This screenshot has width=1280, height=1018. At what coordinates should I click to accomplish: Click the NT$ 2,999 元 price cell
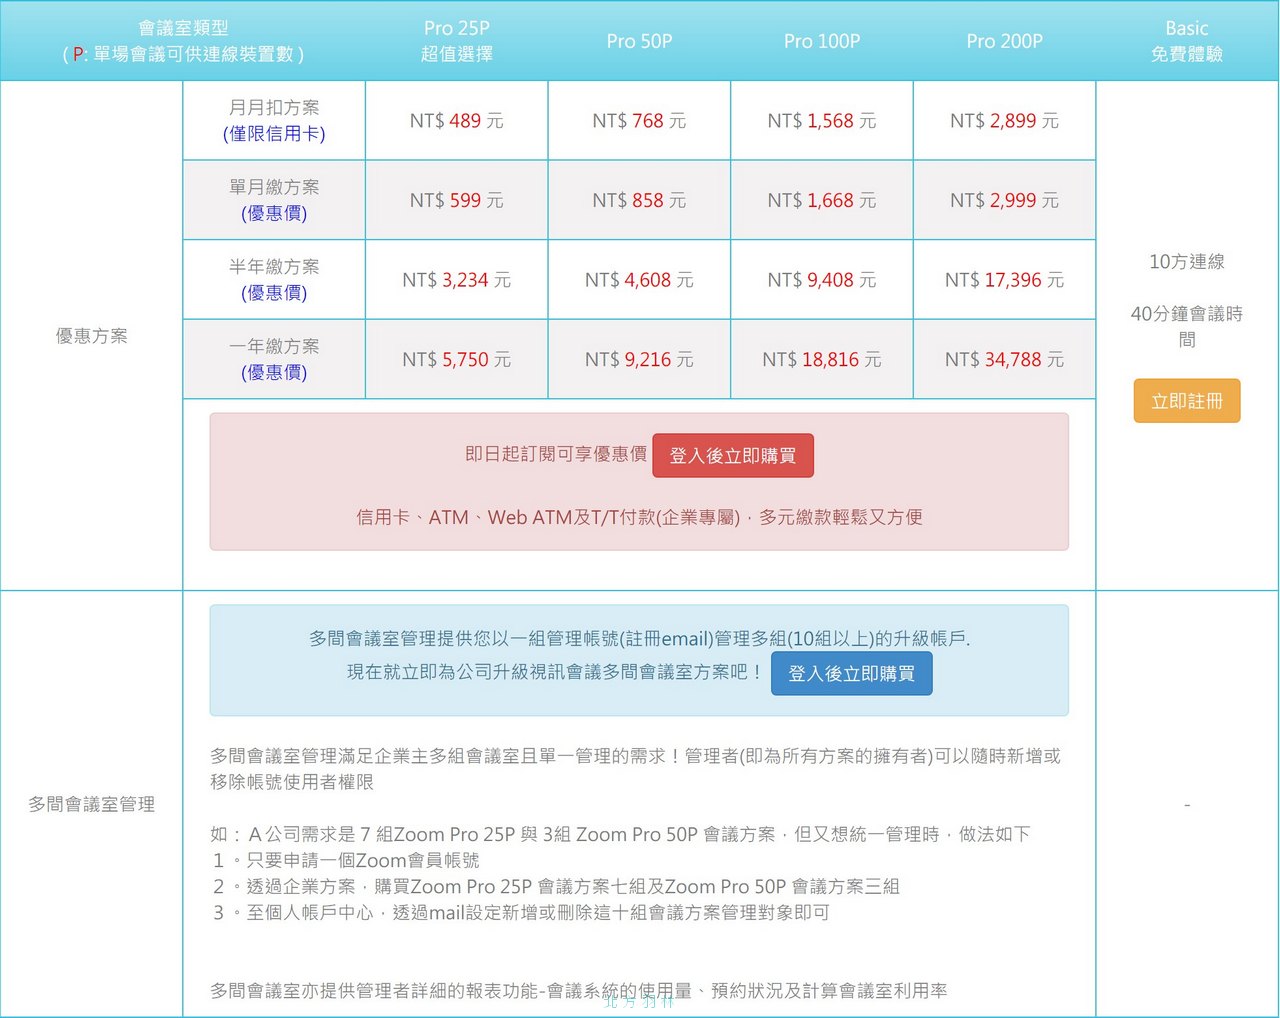tap(1004, 200)
